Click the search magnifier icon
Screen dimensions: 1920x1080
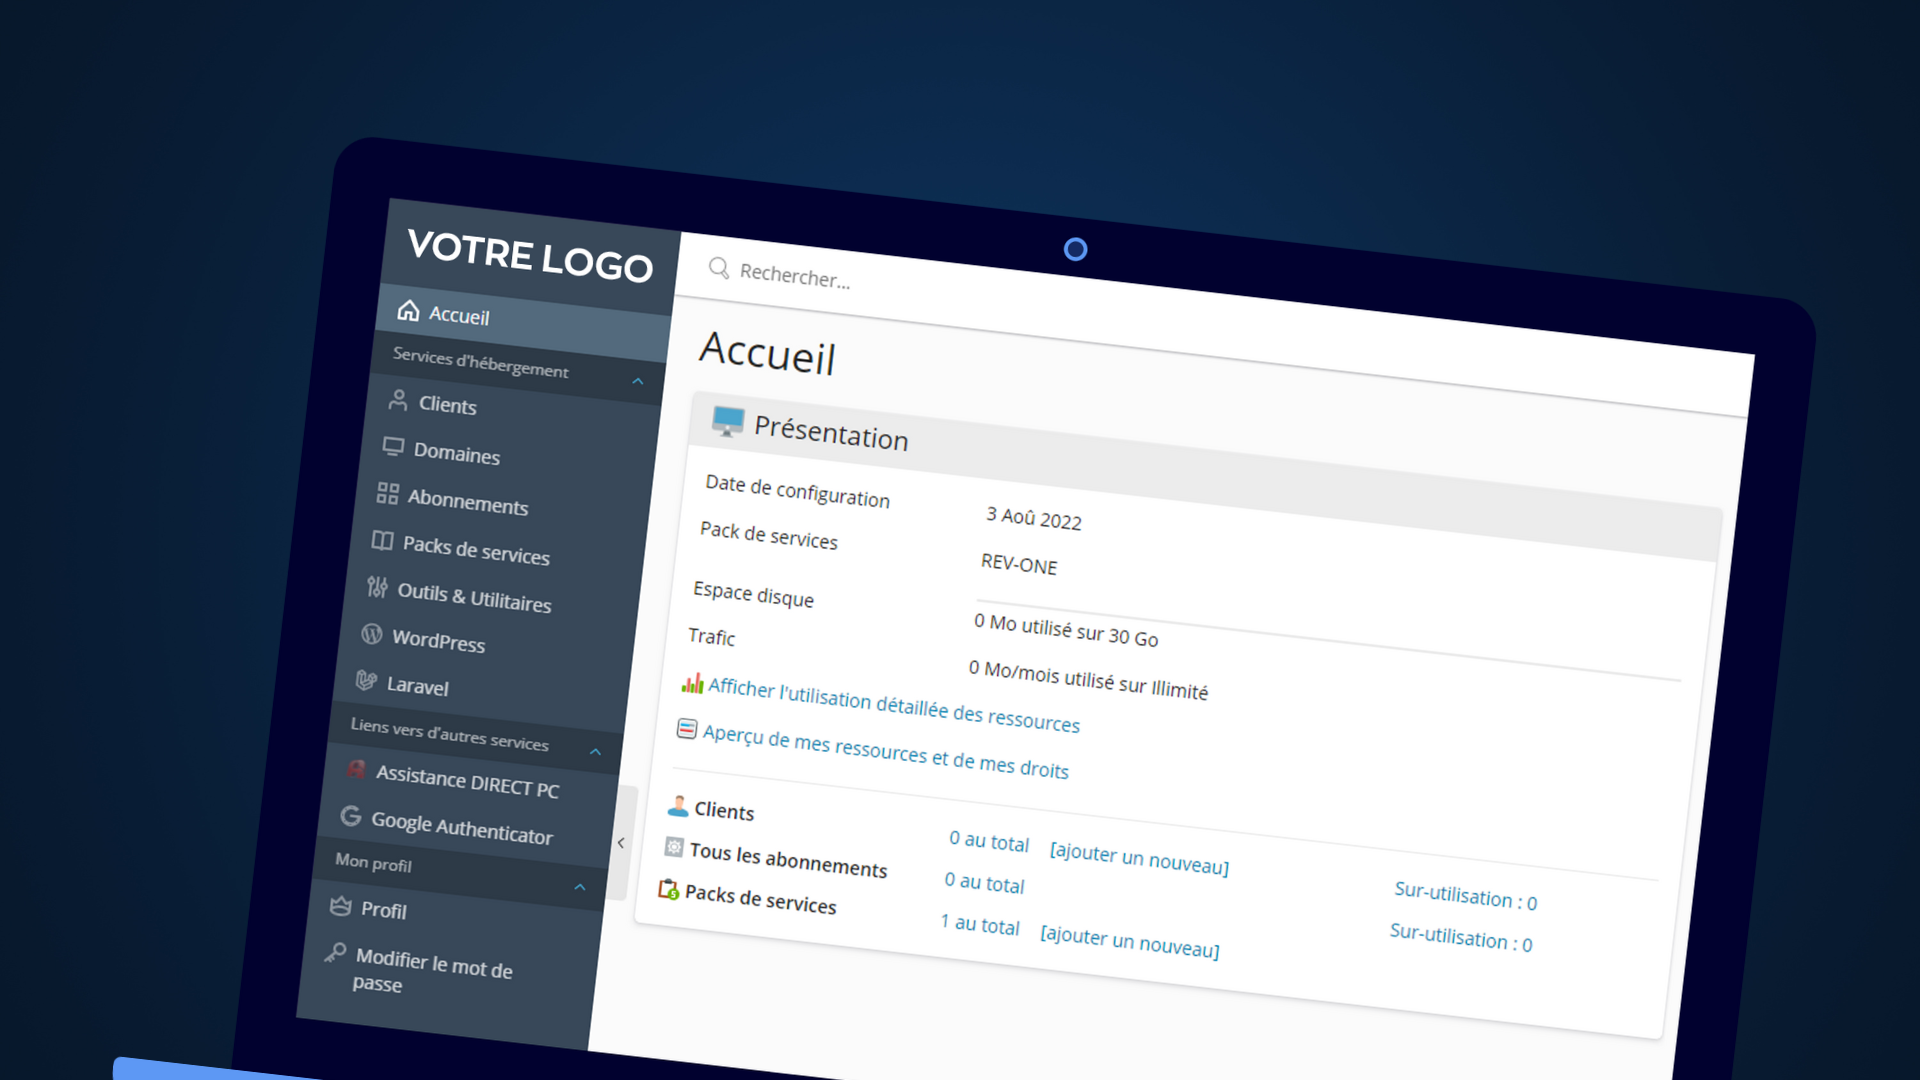(x=718, y=267)
